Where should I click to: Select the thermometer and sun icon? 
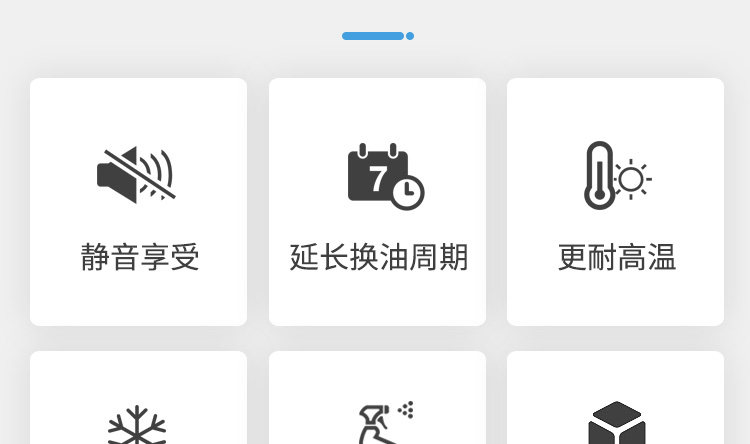click(x=618, y=175)
